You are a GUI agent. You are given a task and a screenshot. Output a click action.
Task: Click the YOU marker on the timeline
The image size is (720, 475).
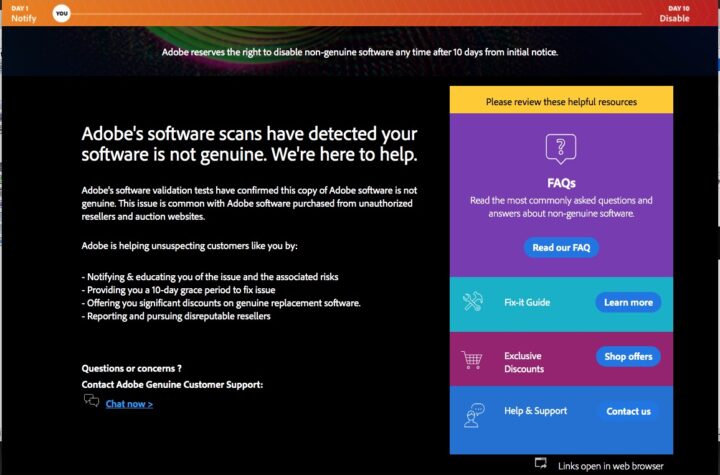(x=62, y=13)
